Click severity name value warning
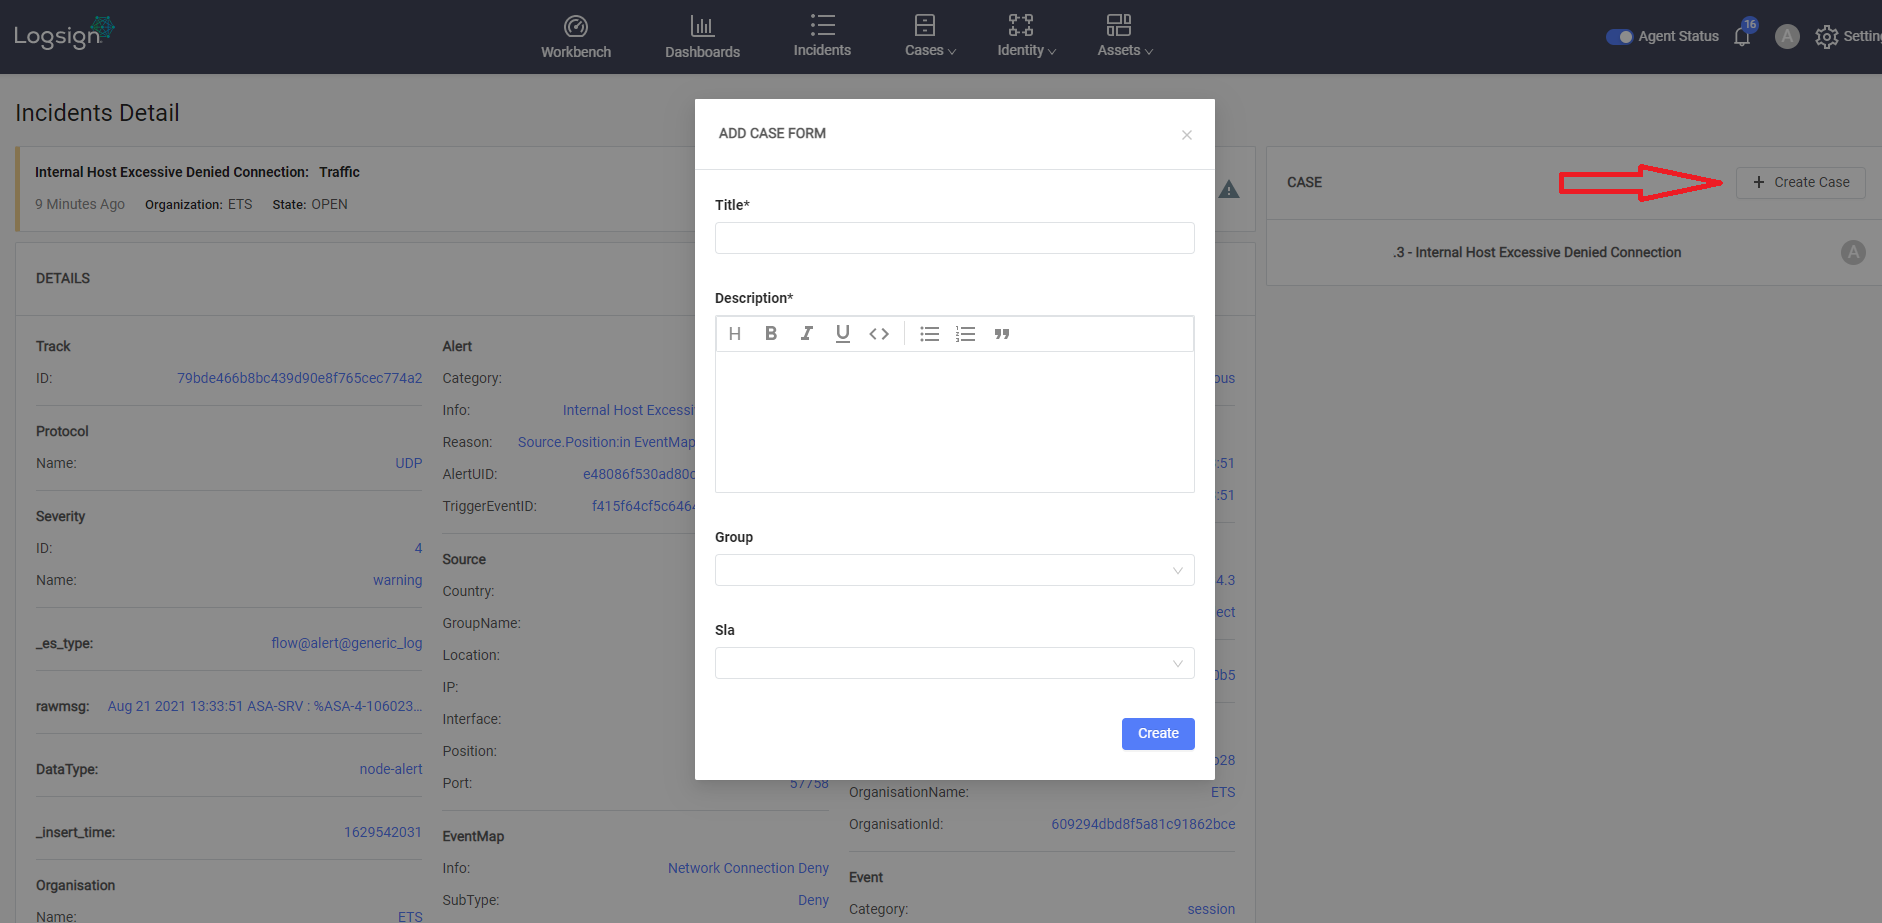The image size is (1882, 923). point(397,580)
